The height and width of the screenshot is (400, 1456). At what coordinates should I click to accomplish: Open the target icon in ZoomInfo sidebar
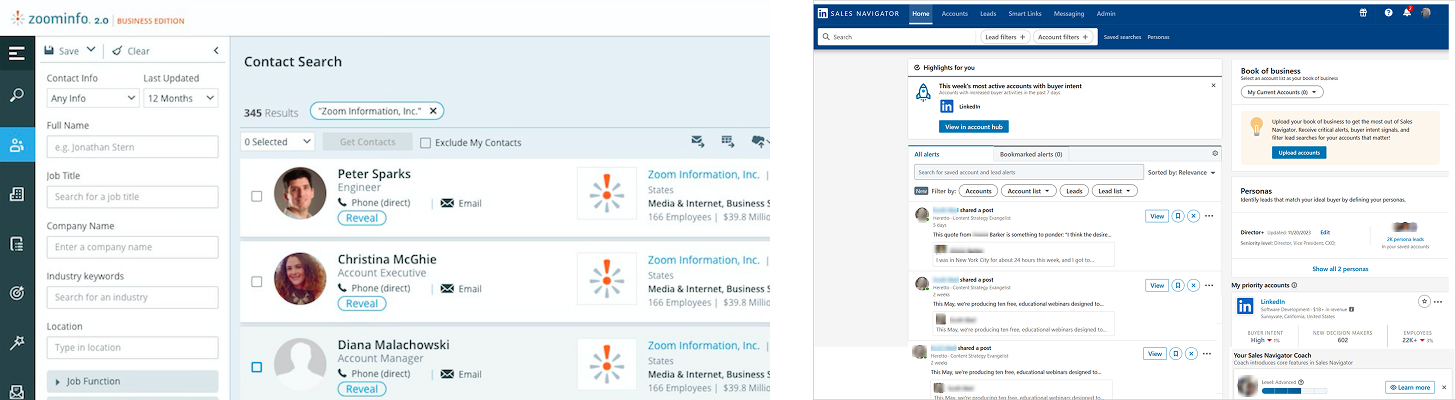click(x=17, y=293)
